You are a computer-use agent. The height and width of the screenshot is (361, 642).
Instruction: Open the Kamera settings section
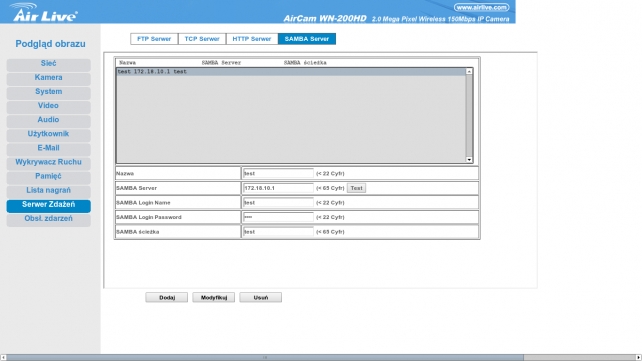(48, 78)
